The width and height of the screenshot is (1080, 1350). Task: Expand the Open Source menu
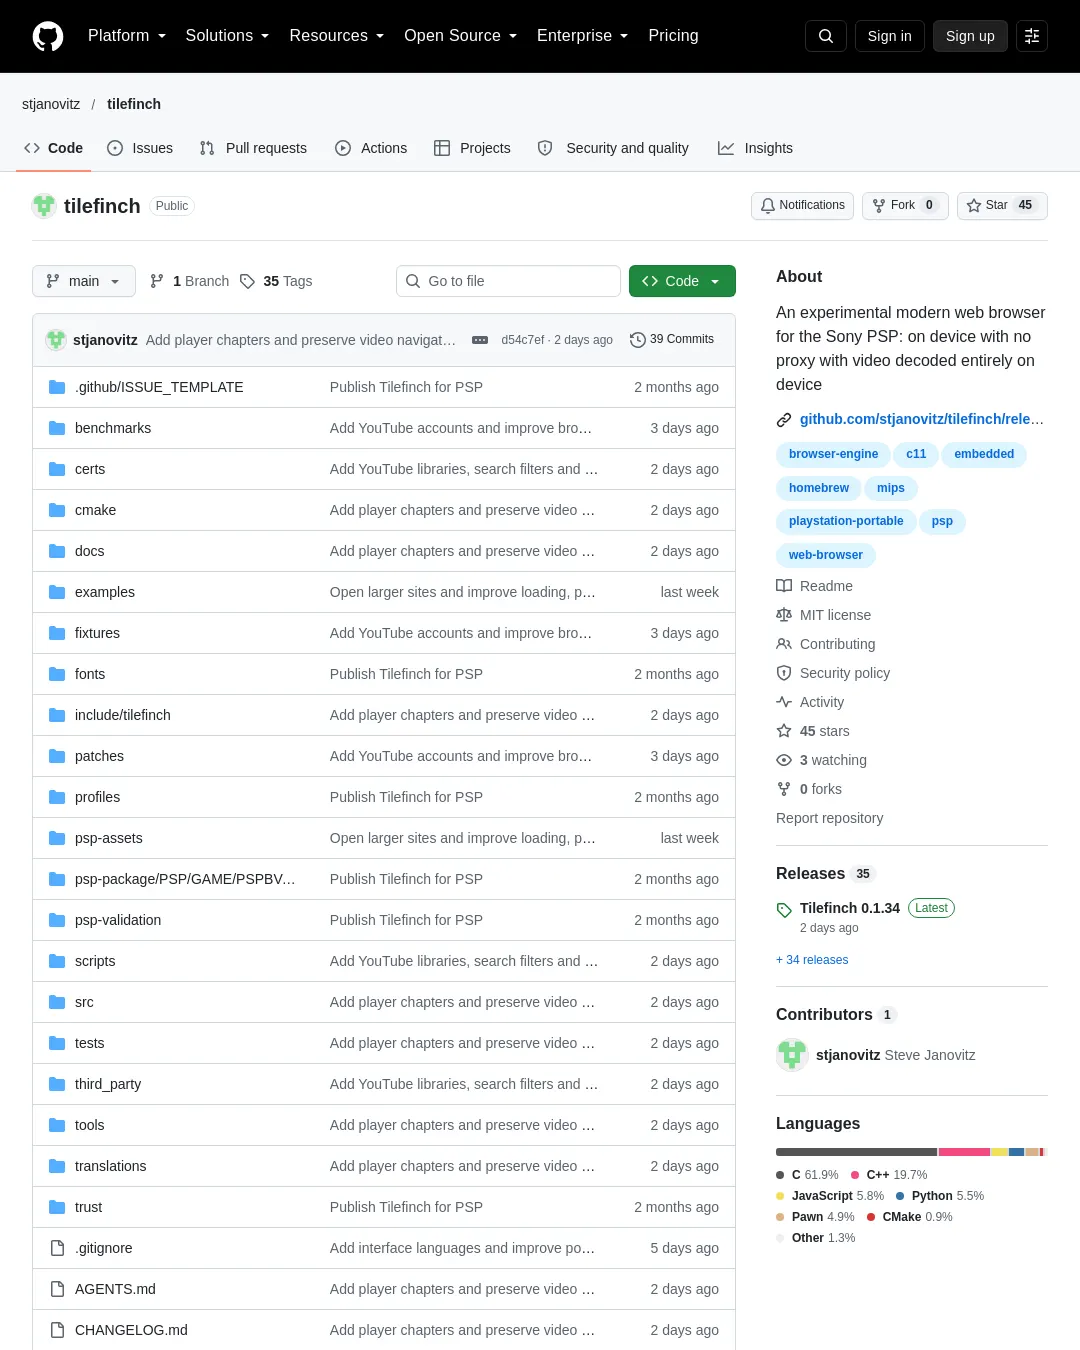click(x=460, y=36)
